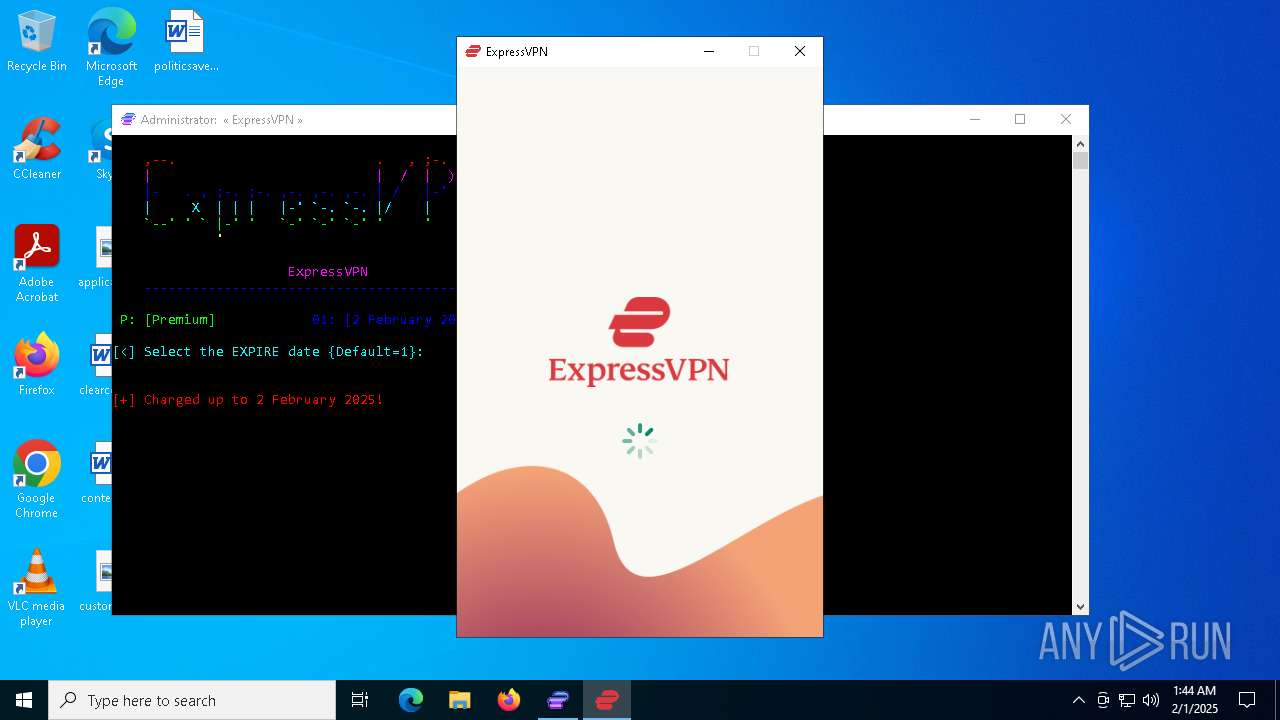This screenshot has height=720, width=1280.
Task: Open the Google Chrome desktop shortcut
Action: (37, 480)
